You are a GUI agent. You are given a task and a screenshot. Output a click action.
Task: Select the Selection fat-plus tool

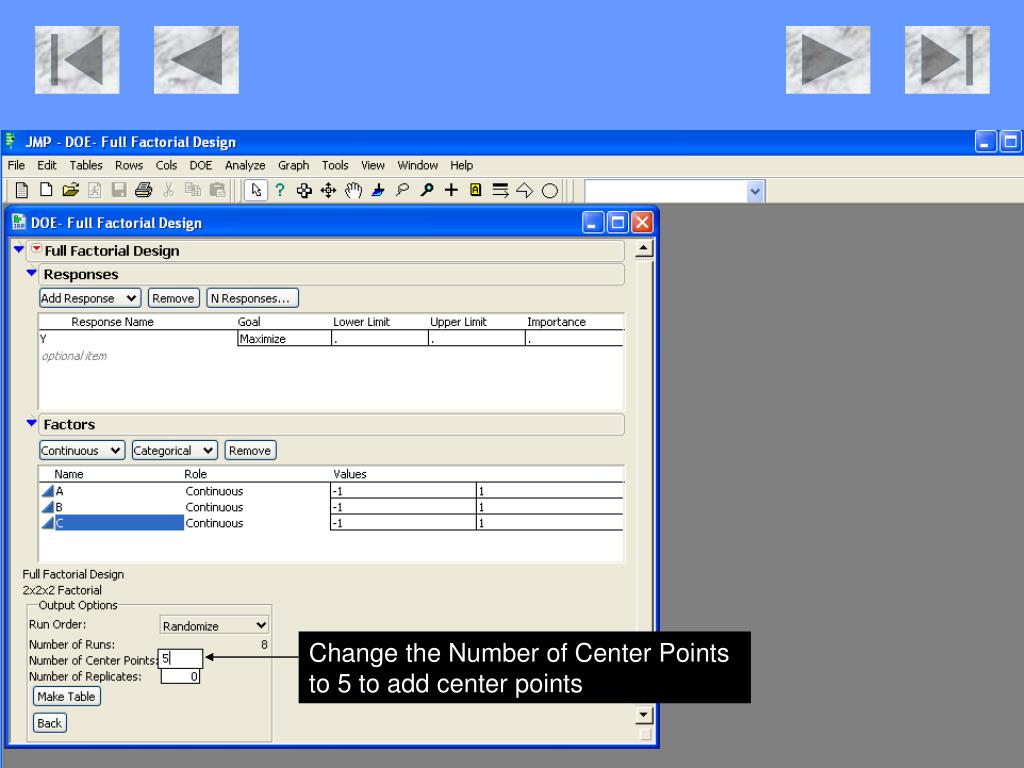pos(304,190)
